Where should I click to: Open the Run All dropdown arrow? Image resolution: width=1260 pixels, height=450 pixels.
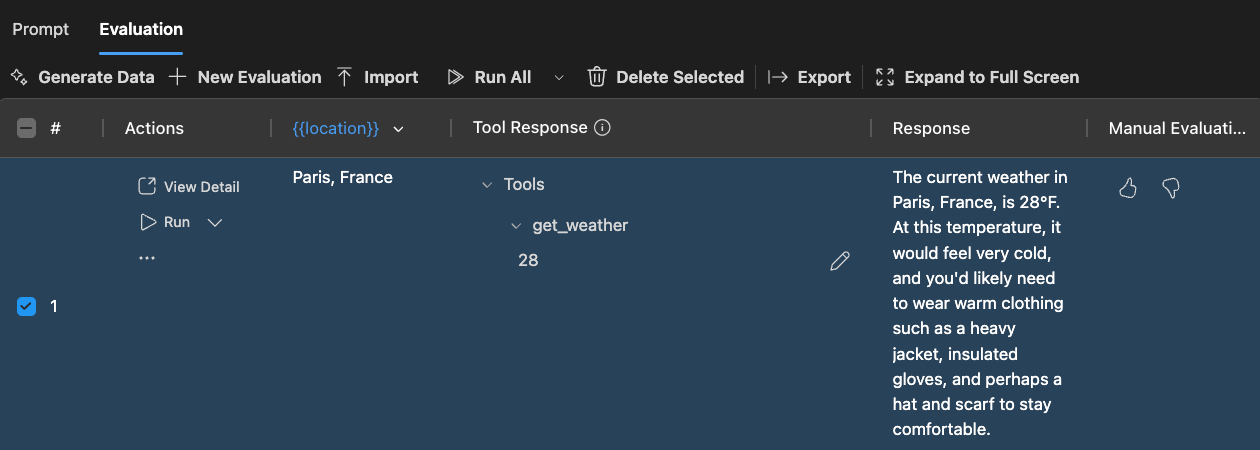click(x=559, y=77)
